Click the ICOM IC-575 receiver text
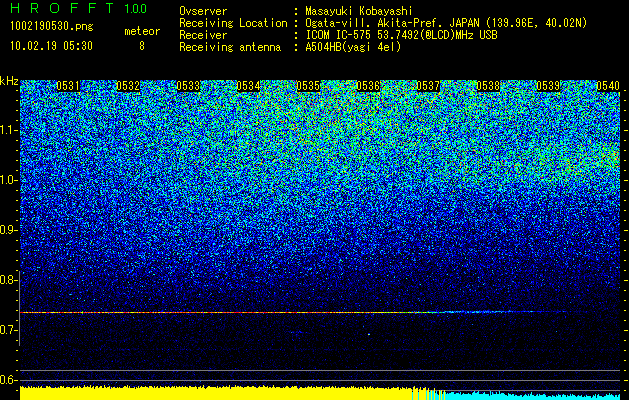 point(401,35)
